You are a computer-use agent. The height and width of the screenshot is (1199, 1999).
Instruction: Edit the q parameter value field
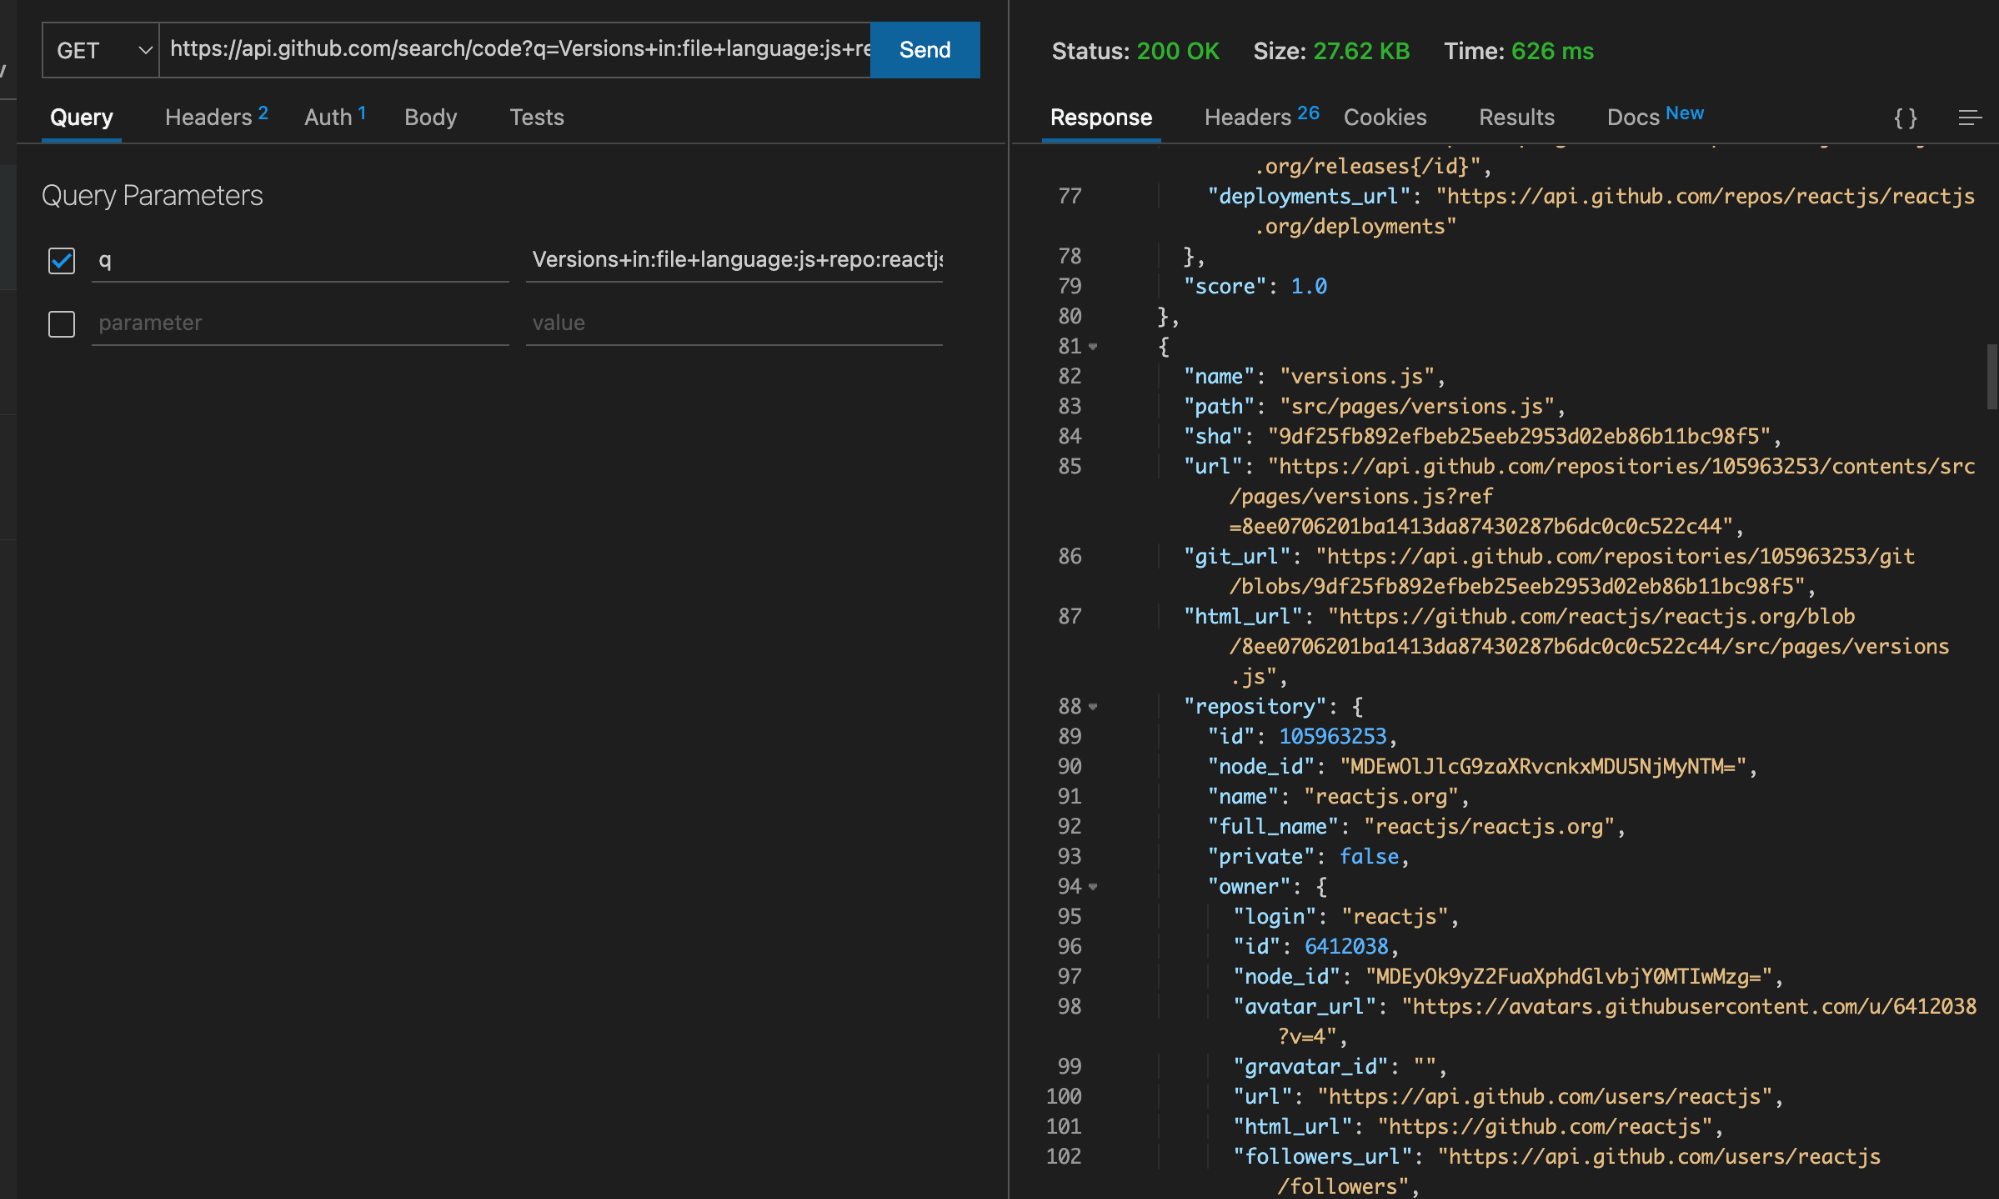(735, 261)
